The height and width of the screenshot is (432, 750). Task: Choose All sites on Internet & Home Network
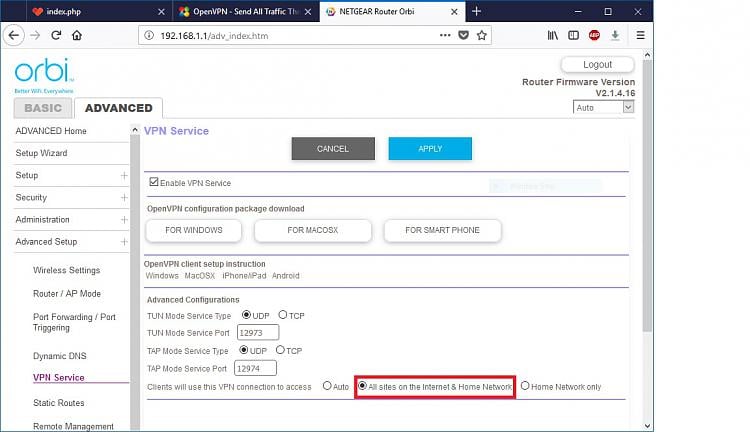click(x=362, y=386)
